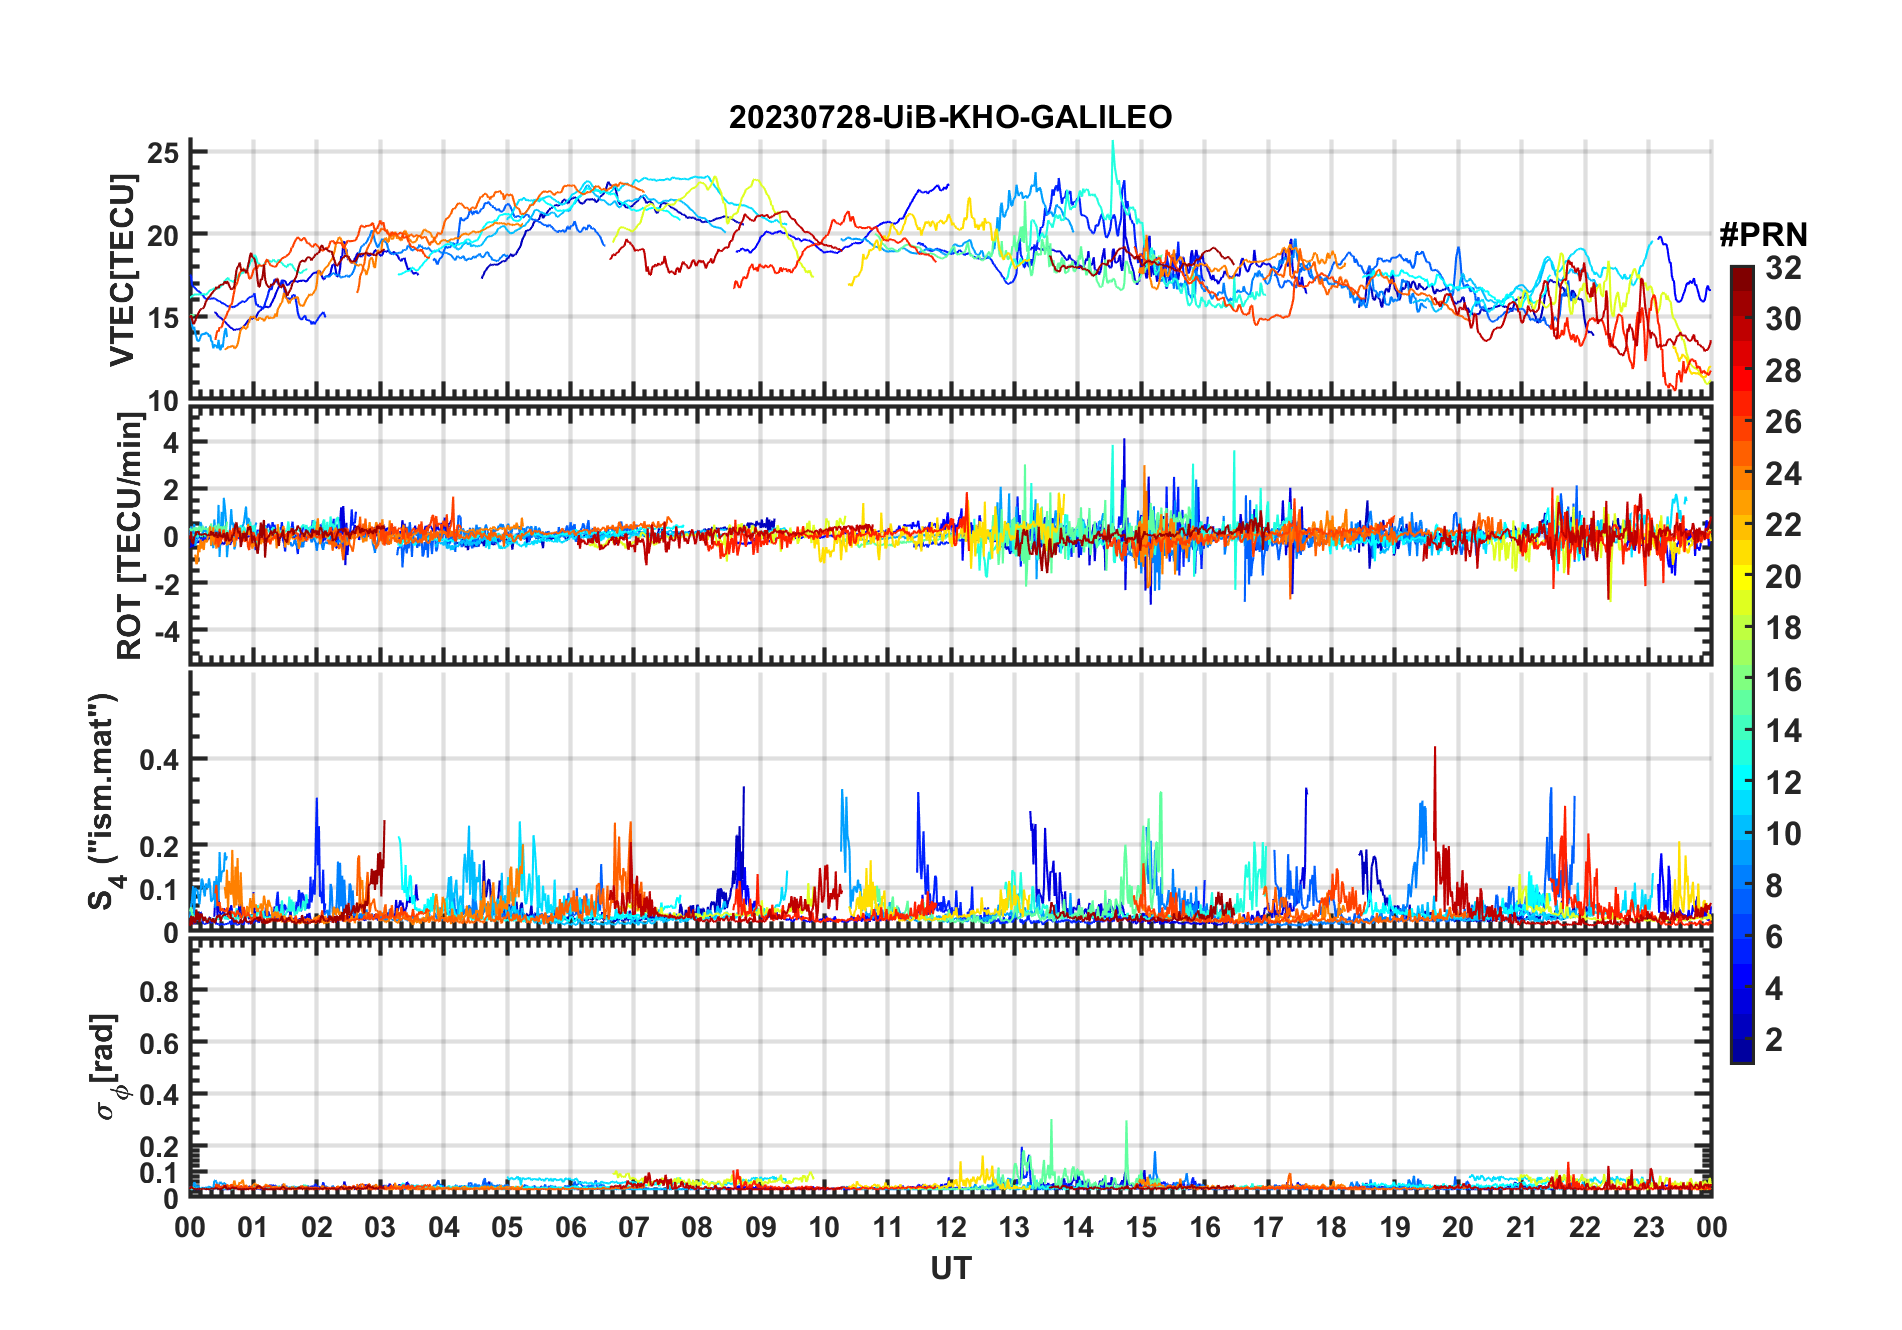Click the S4 ("ism.mat") y-axis label

tap(105, 801)
